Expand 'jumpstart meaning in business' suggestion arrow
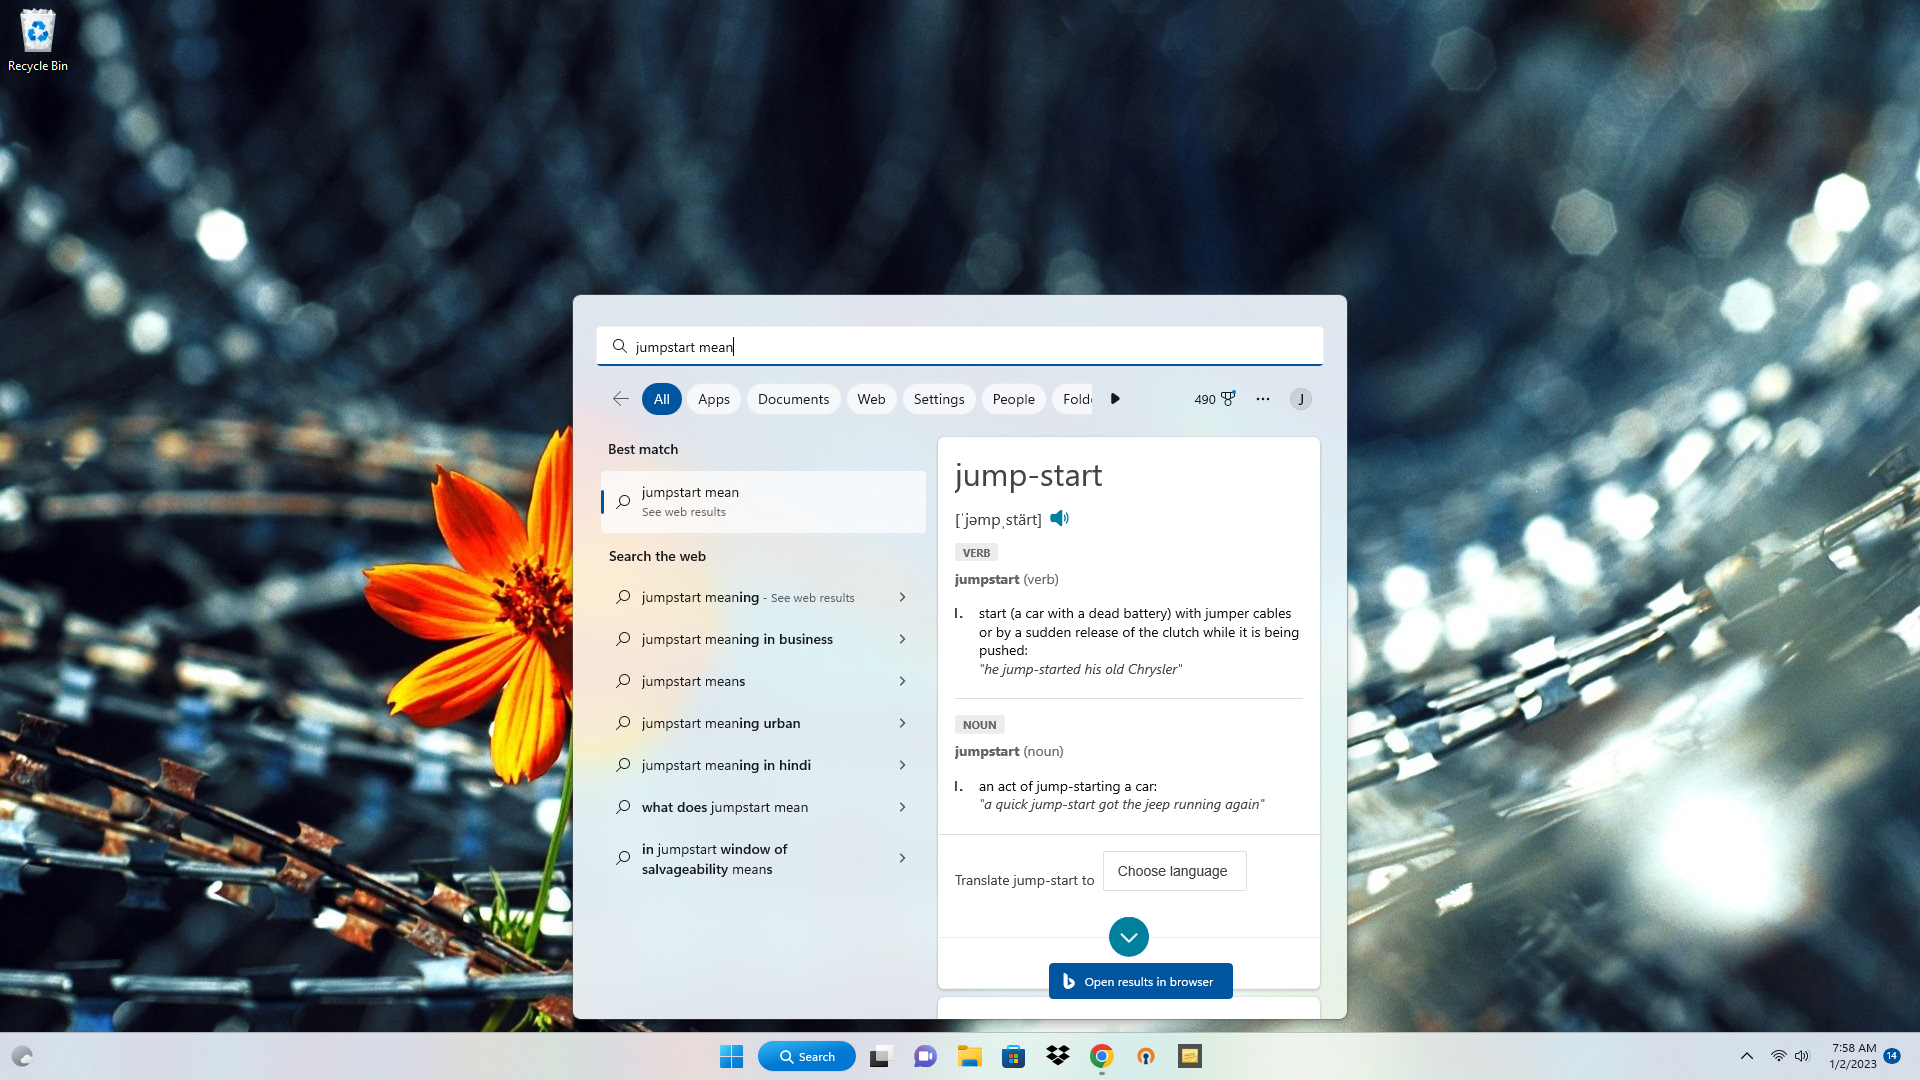Screen dimensions: 1920x1080 902,639
